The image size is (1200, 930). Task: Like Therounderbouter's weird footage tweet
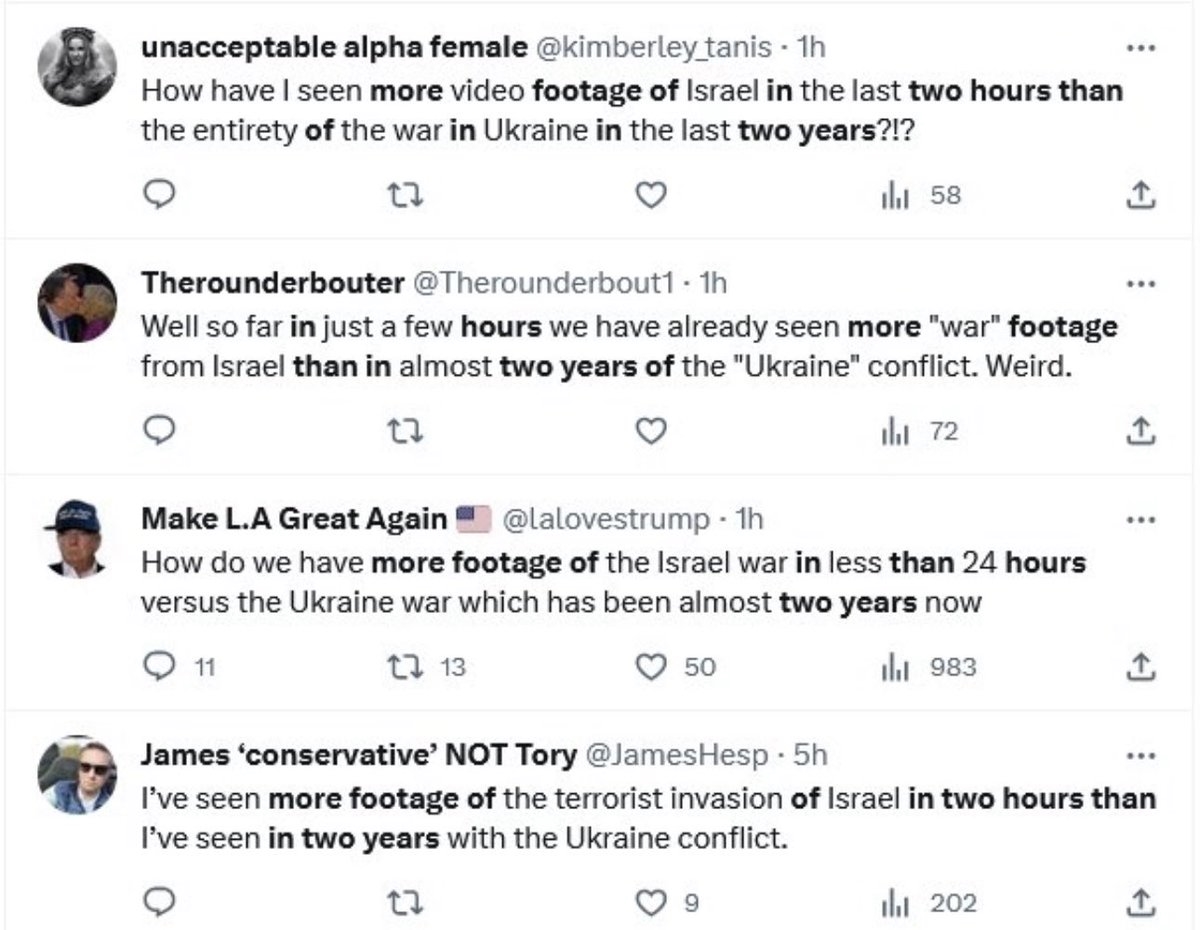652,432
